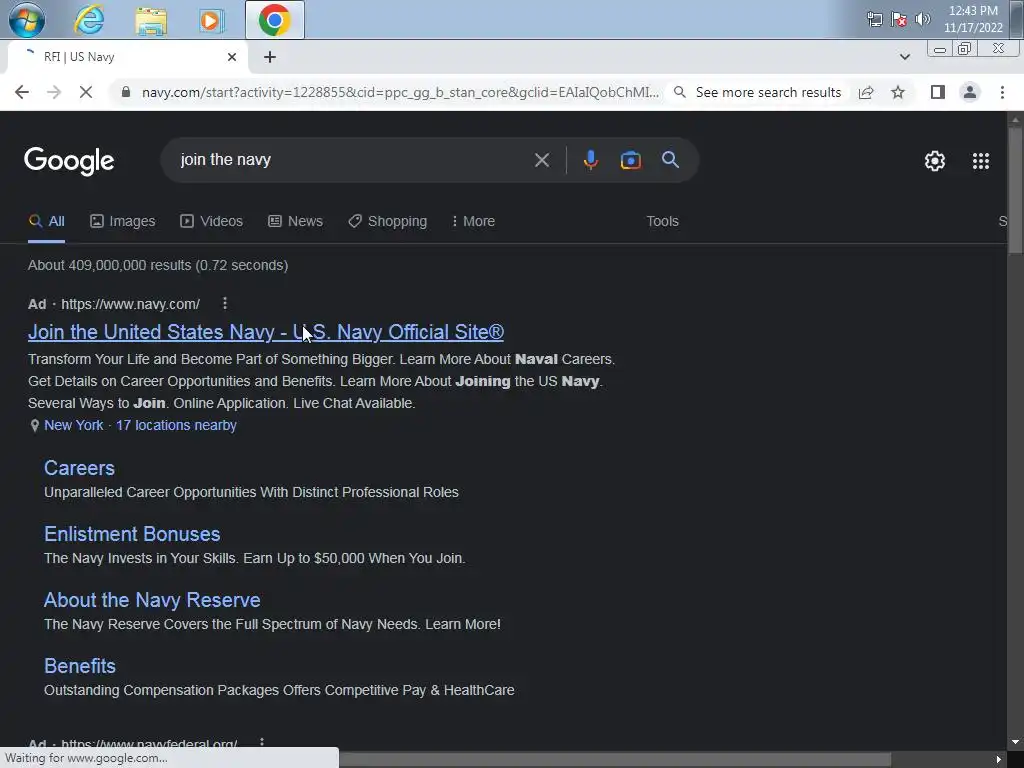
Task: Open Google quick settings gear
Action: click(935, 161)
